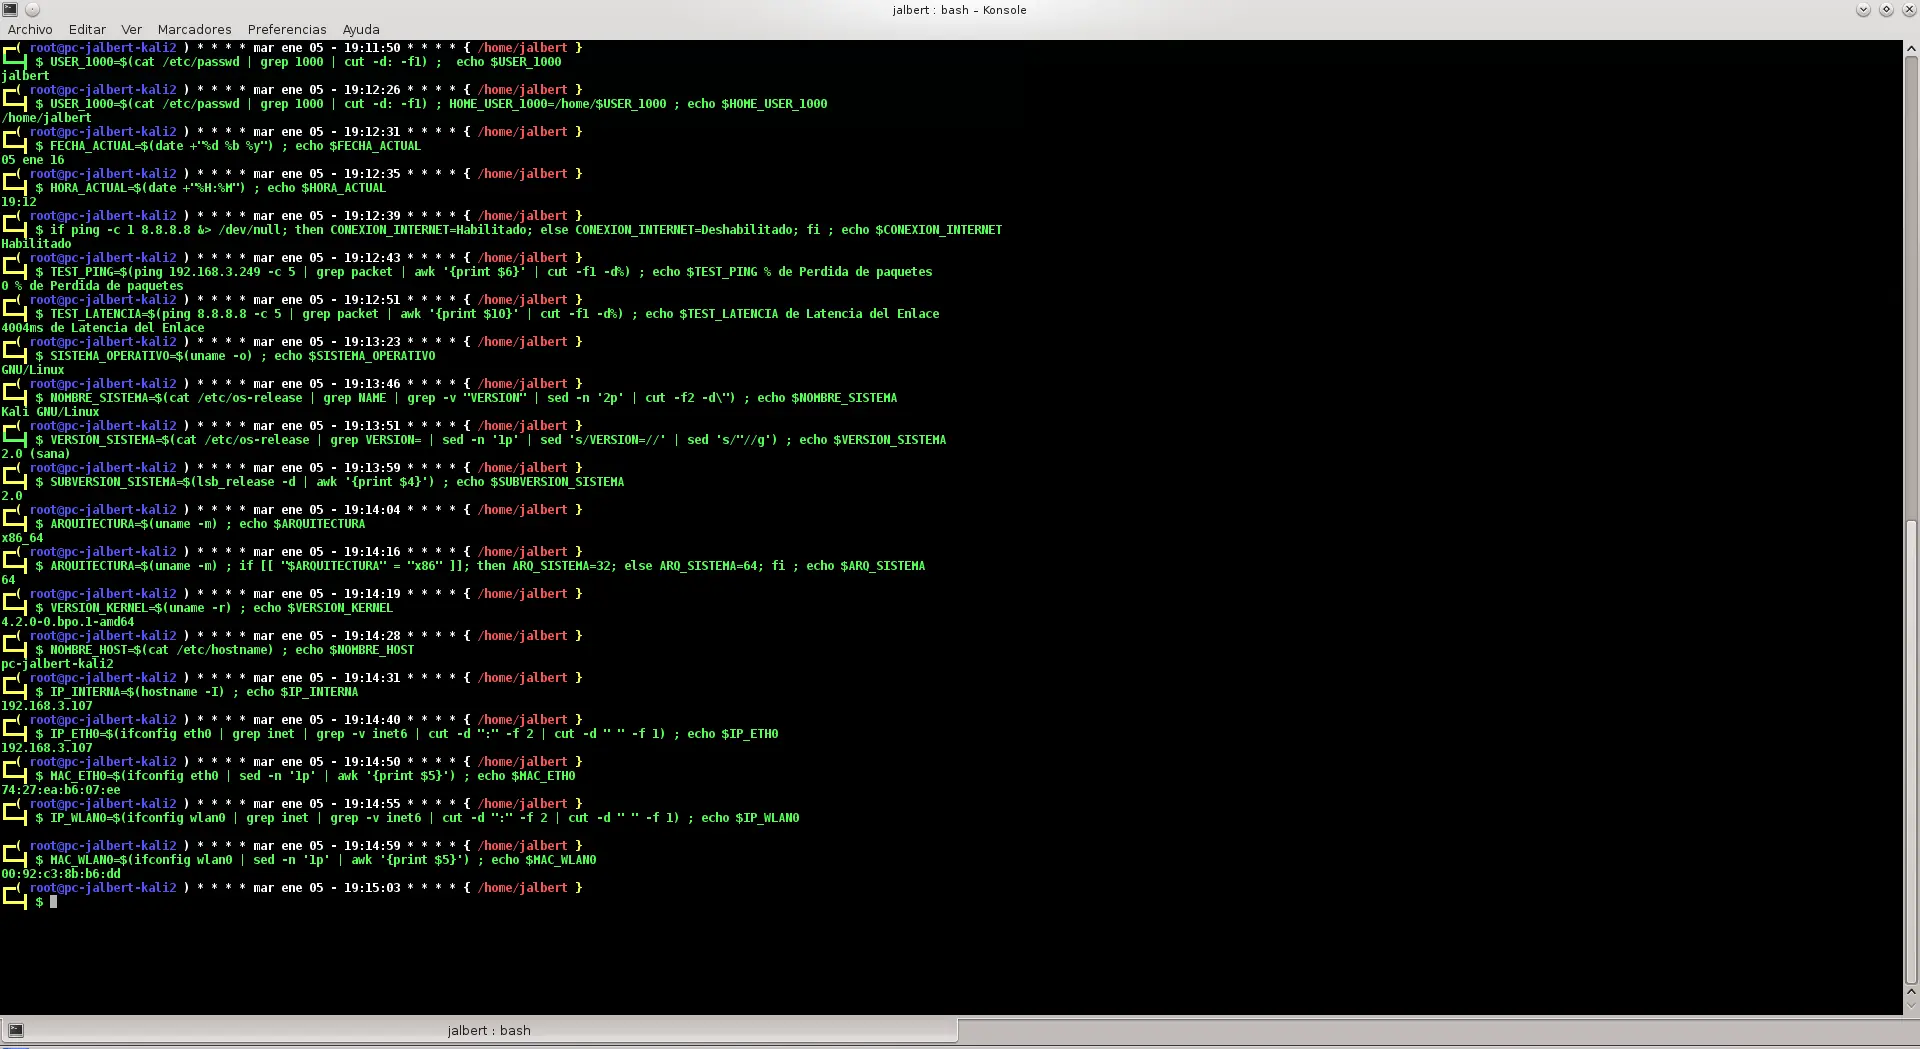The height and width of the screenshot is (1049, 1920).
Task: Click the command 'HORA_ACTUAL=$(date ...)'
Action: (148, 187)
